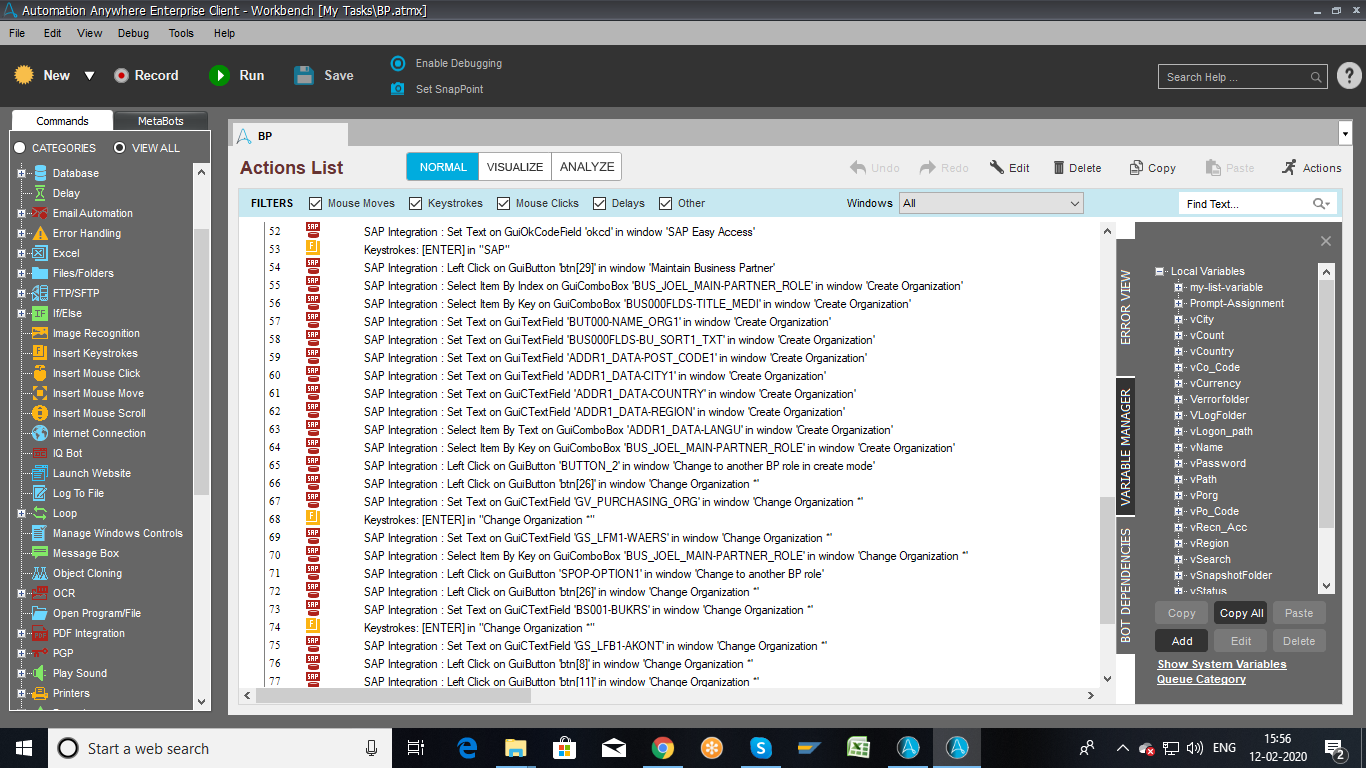Uncheck the Mouse Moves filter checkbox
The width and height of the screenshot is (1366, 768).
(x=316, y=203)
